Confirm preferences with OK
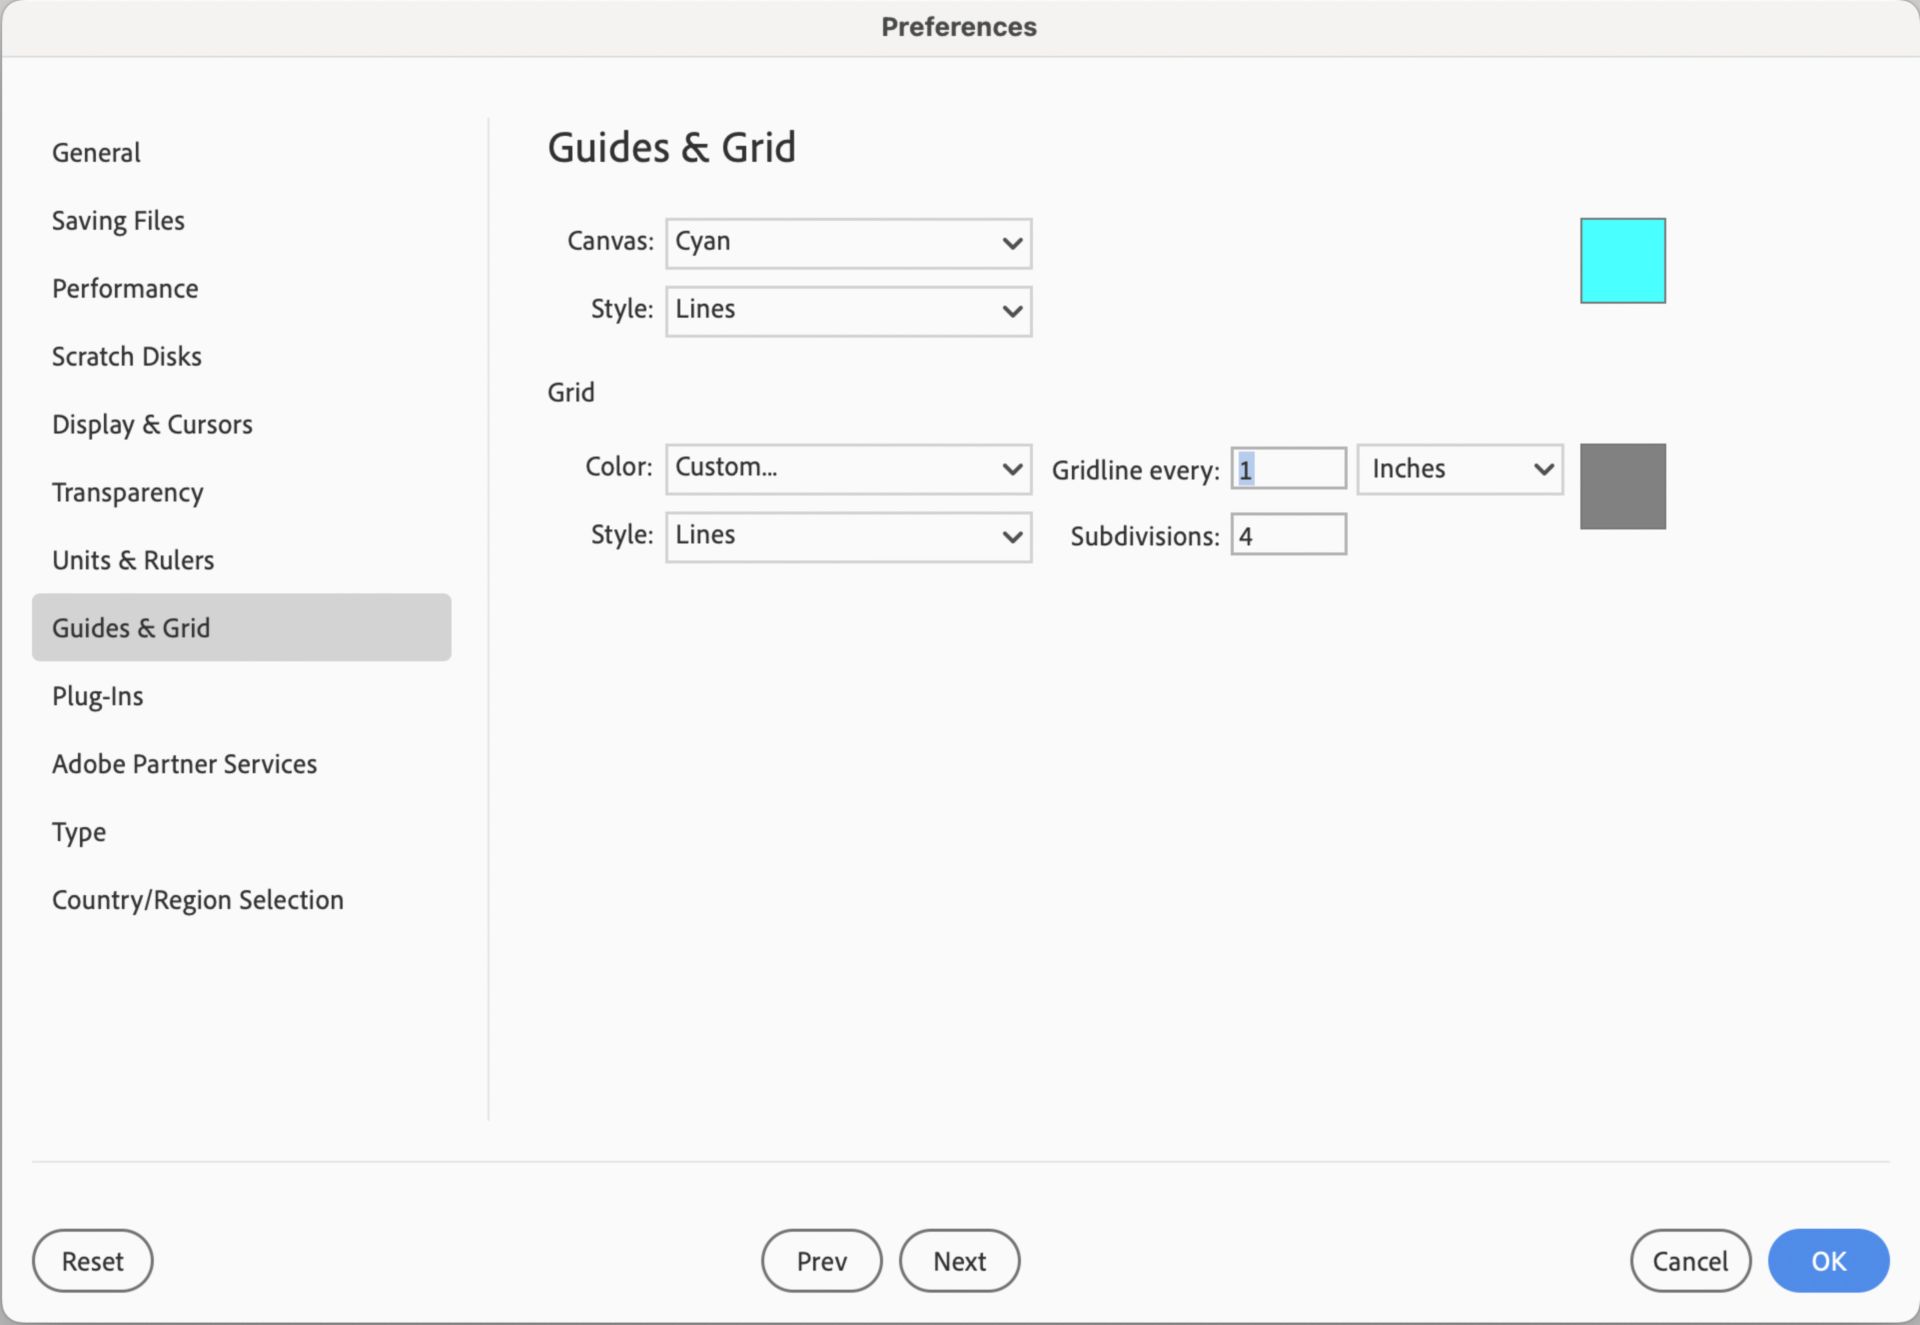The height and width of the screenshot is (1325, 1920). click(1828, 1260)
